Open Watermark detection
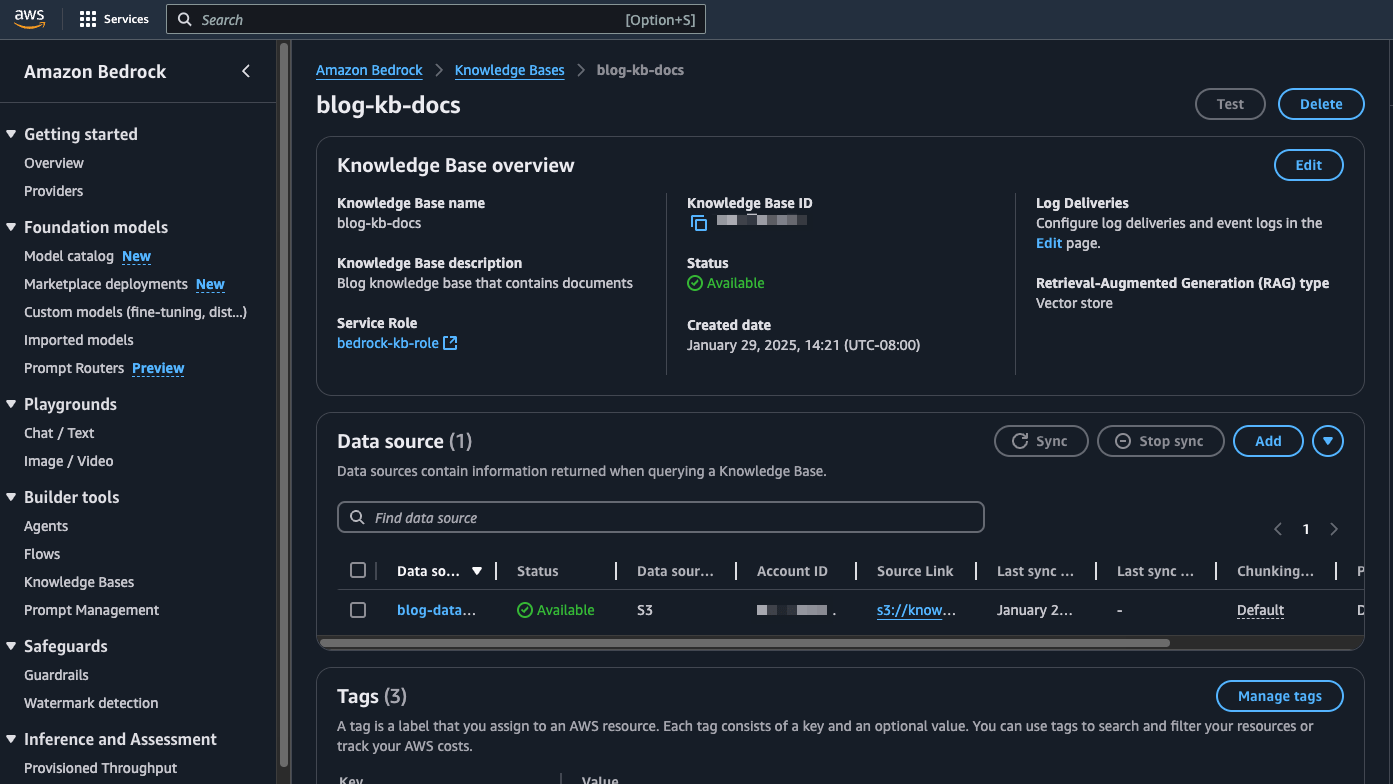The height and width of the screenshot is (784, 1393). point(91,703)
